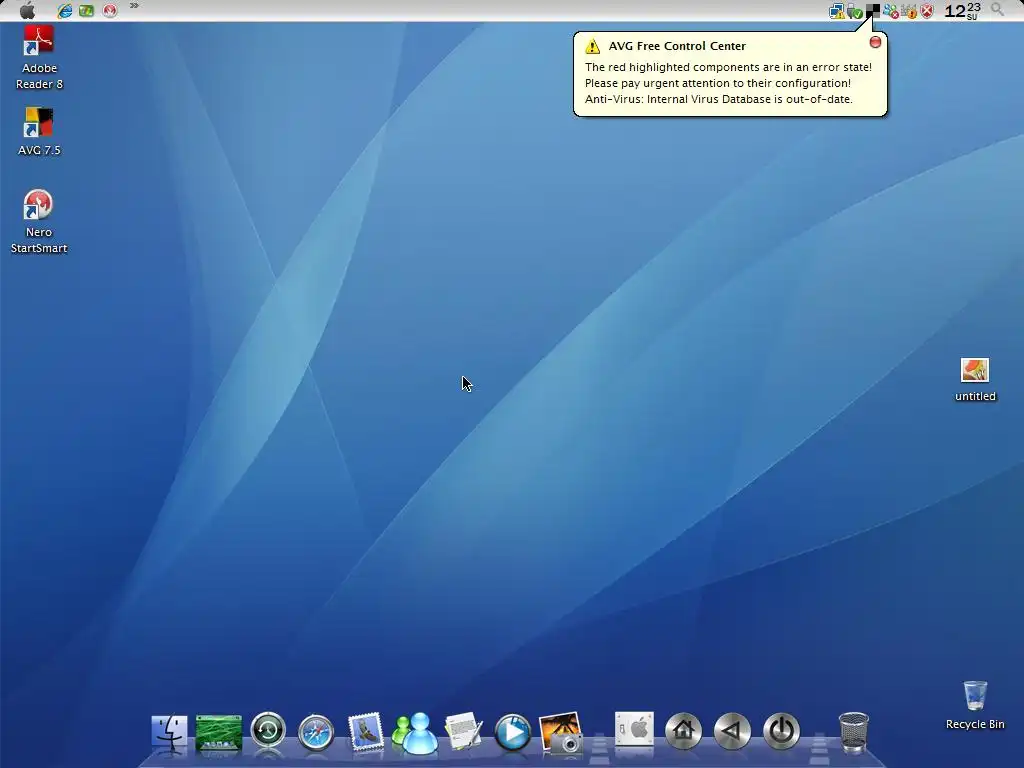Click the yellow warning triangle in AVG balloon
The width and height of the screenshot is (1024, 768).
[x=592, y=46]
